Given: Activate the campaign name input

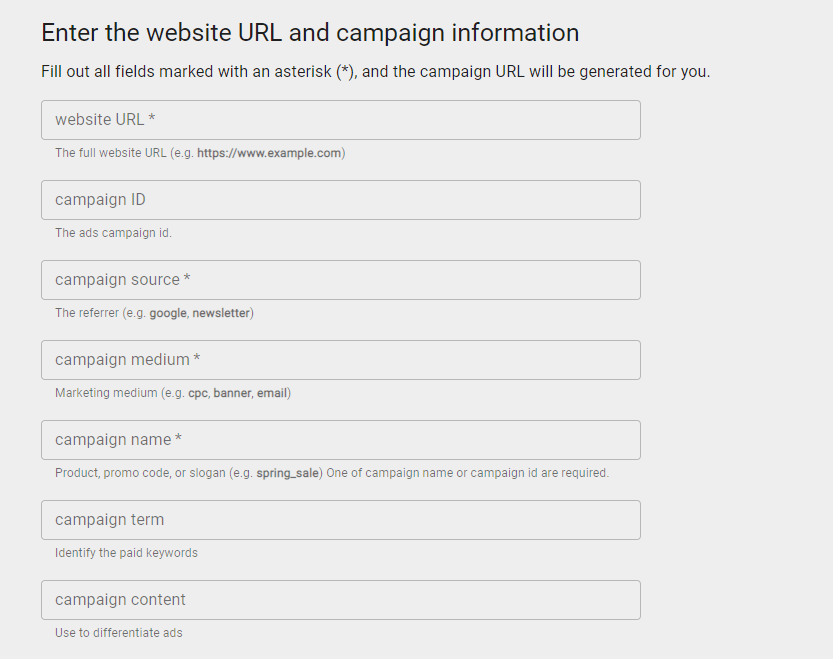Looking at the screenshot, I should point(340,440).
